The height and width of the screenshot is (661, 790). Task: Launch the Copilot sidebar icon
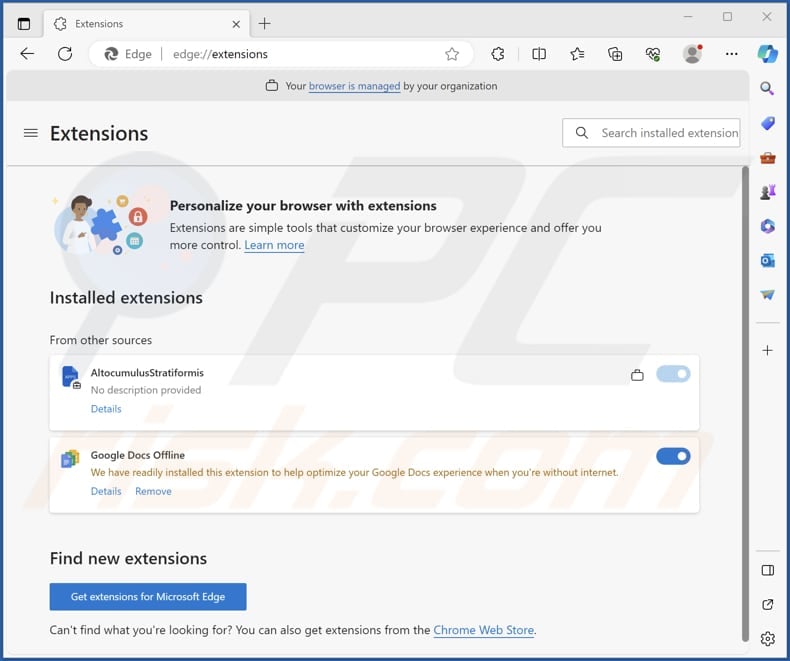[x=767, y=54]
